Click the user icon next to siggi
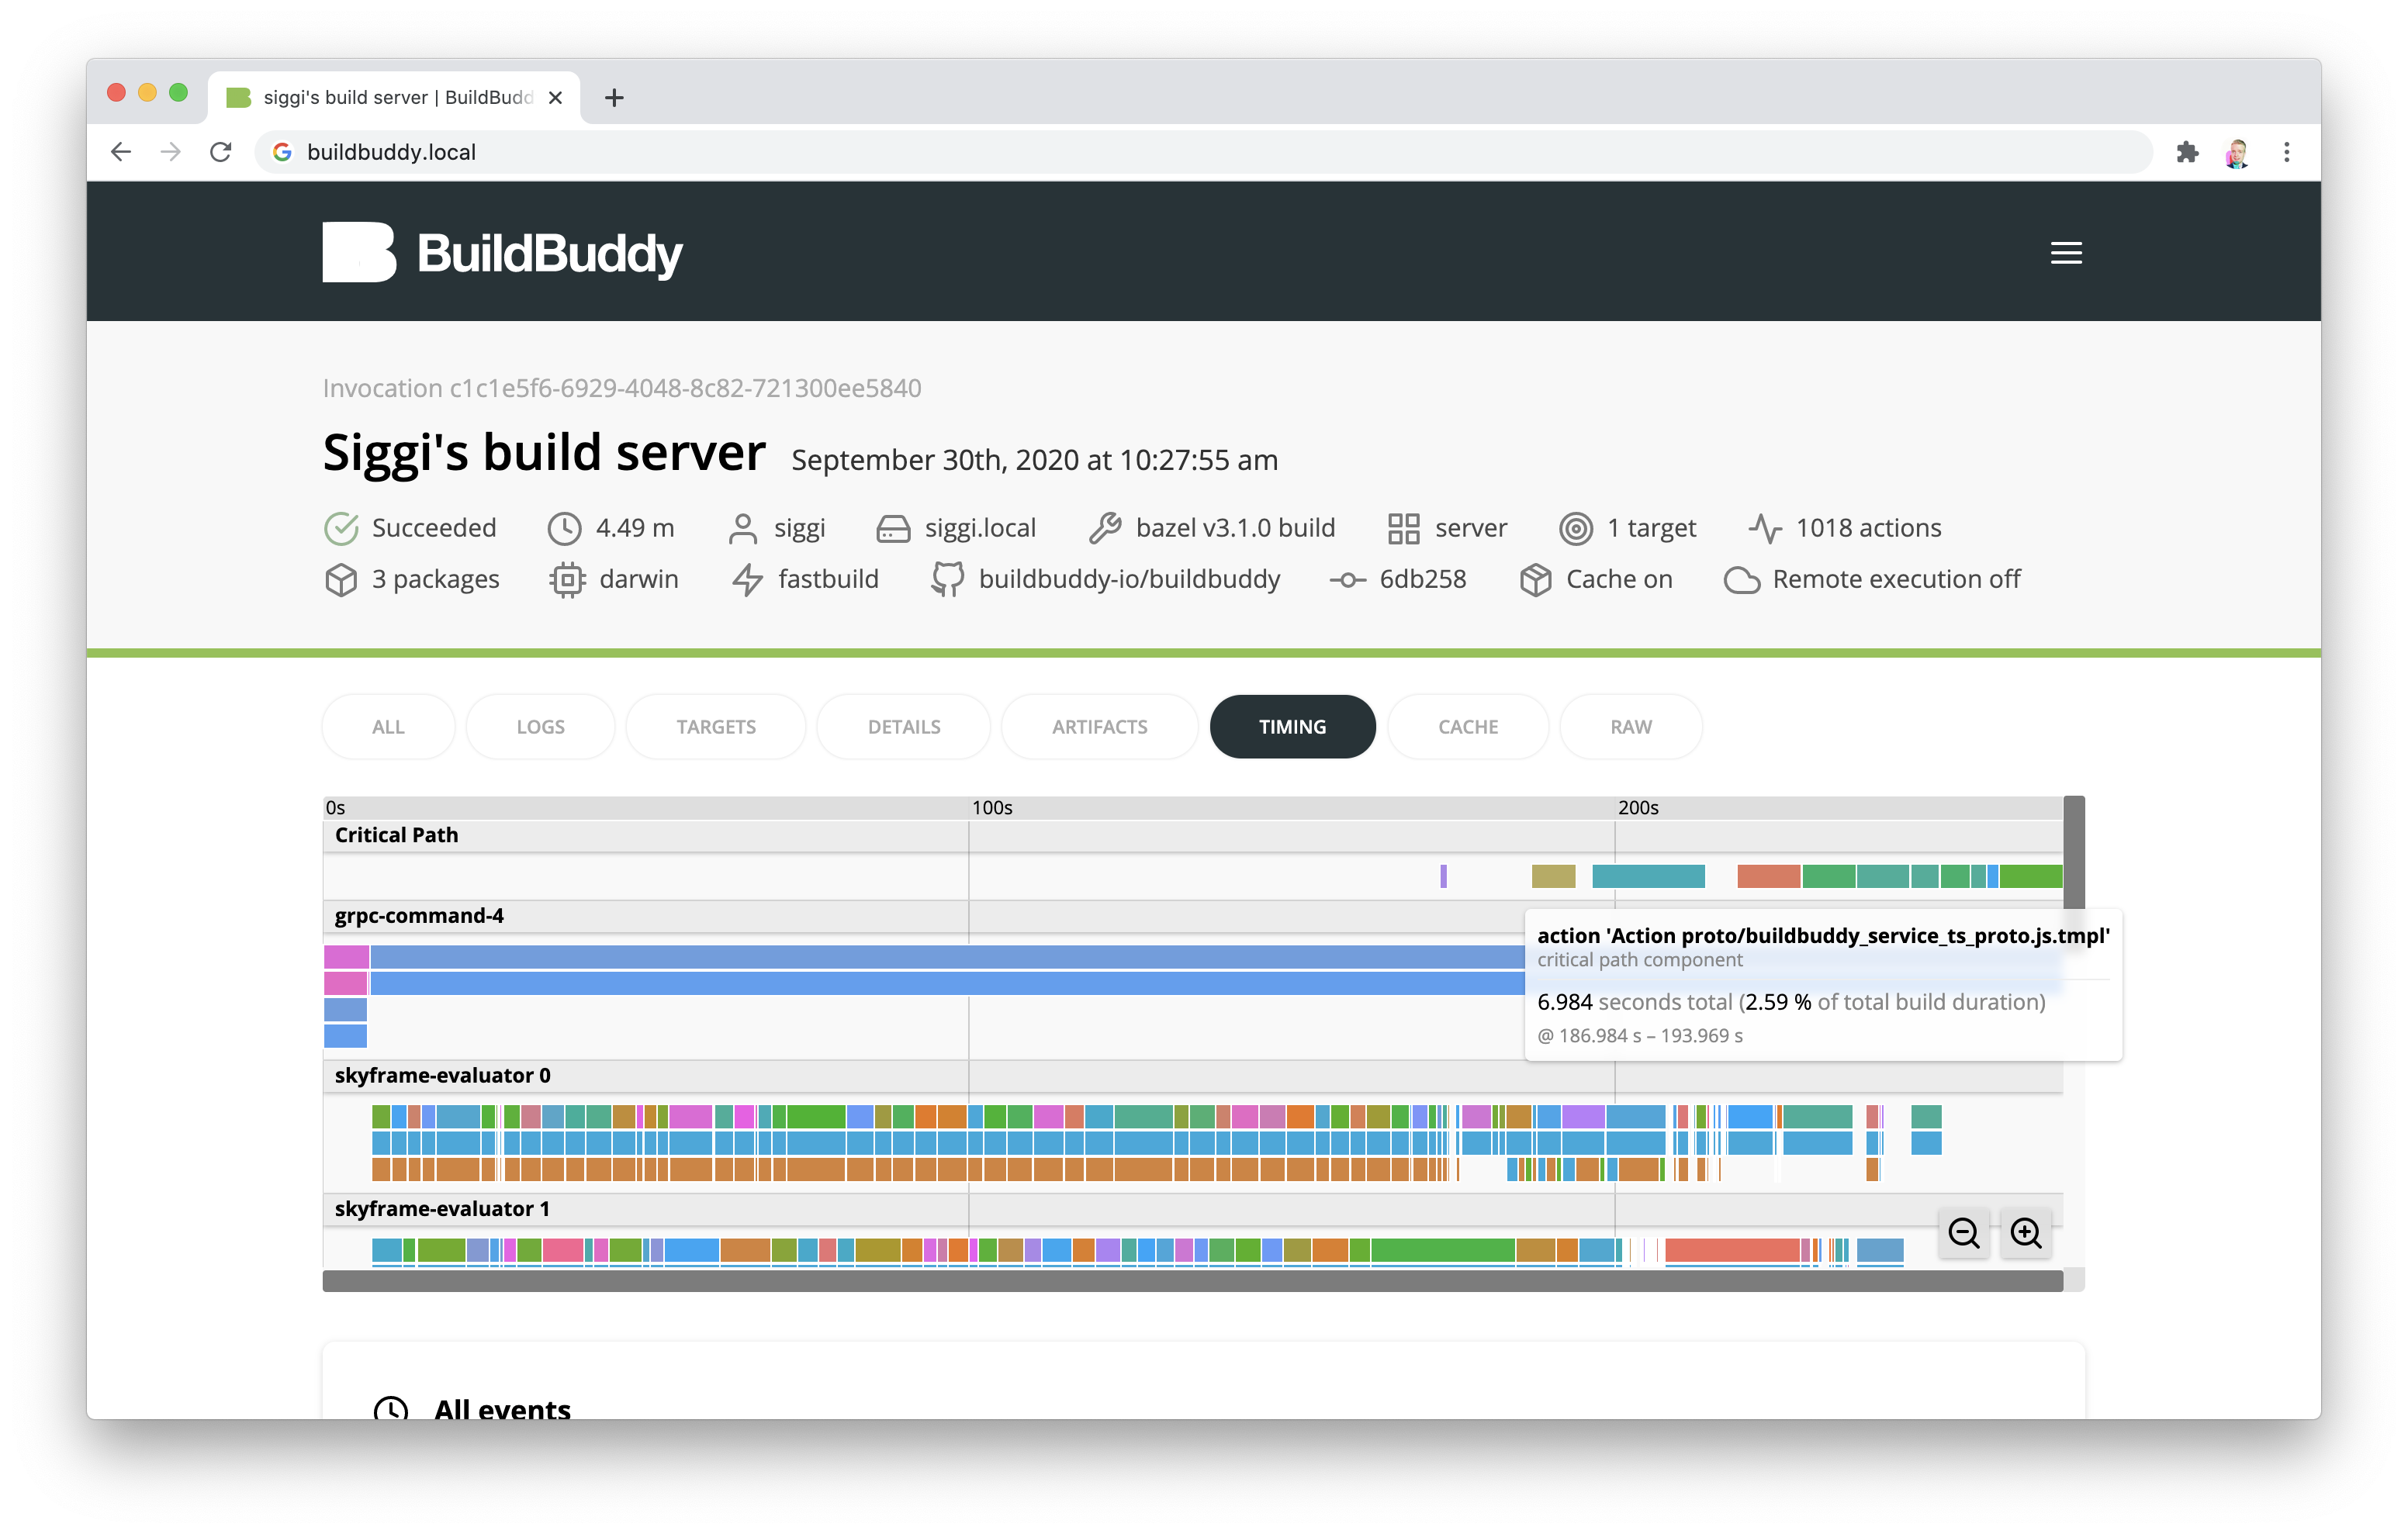Screen dimensions: 2408x1534 pos(743,528)
